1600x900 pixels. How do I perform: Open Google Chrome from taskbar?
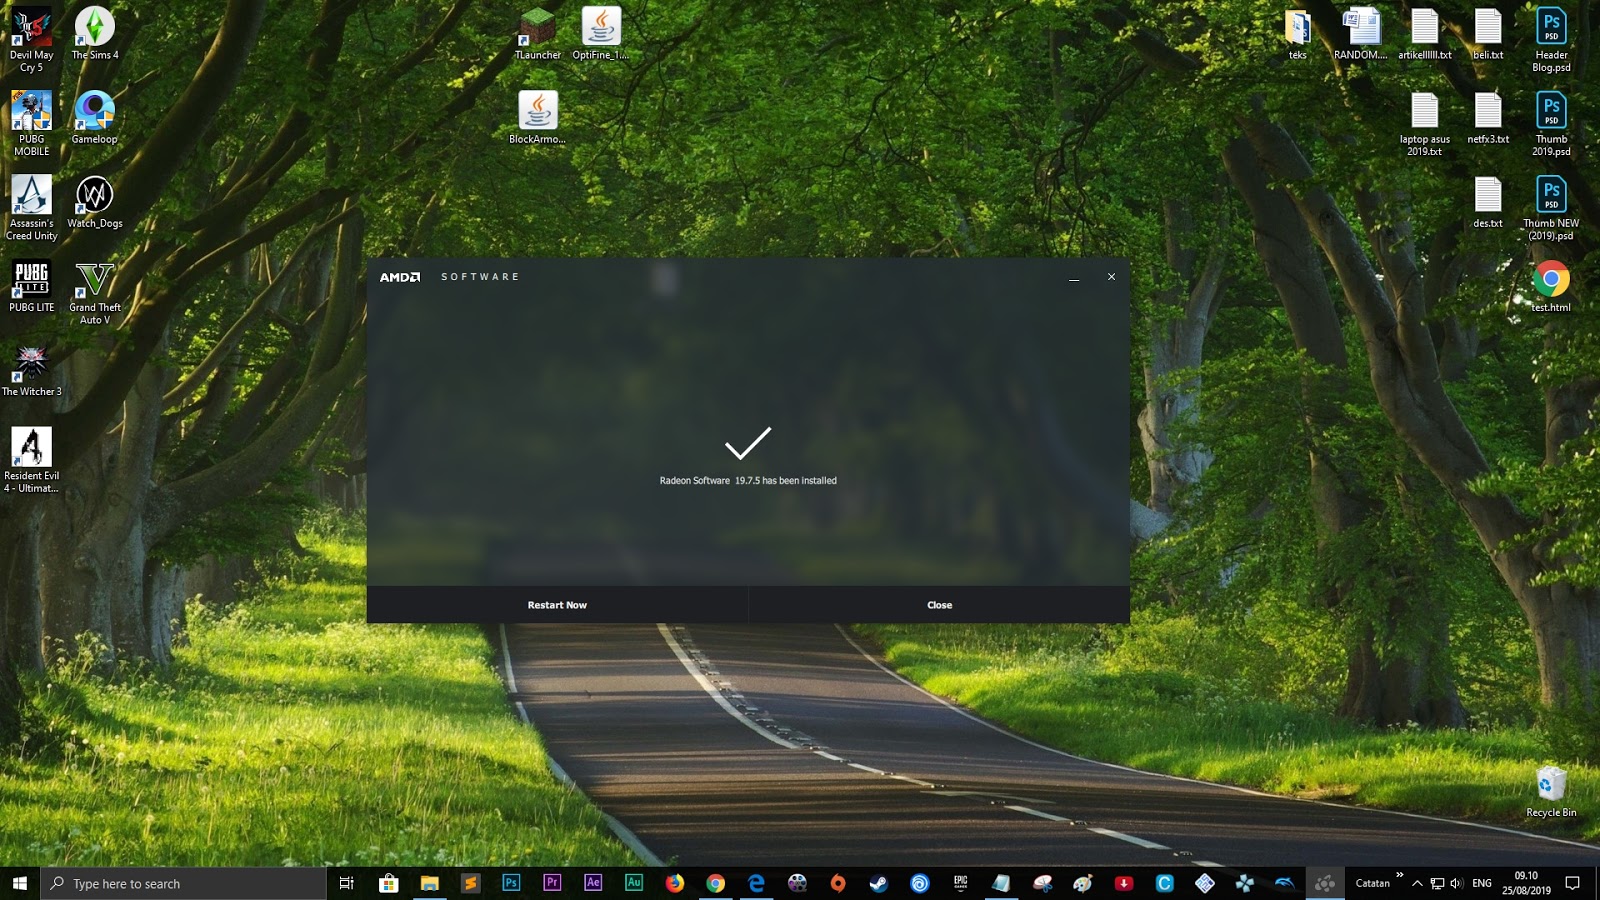pyautogui.click(x=715, y=883)
